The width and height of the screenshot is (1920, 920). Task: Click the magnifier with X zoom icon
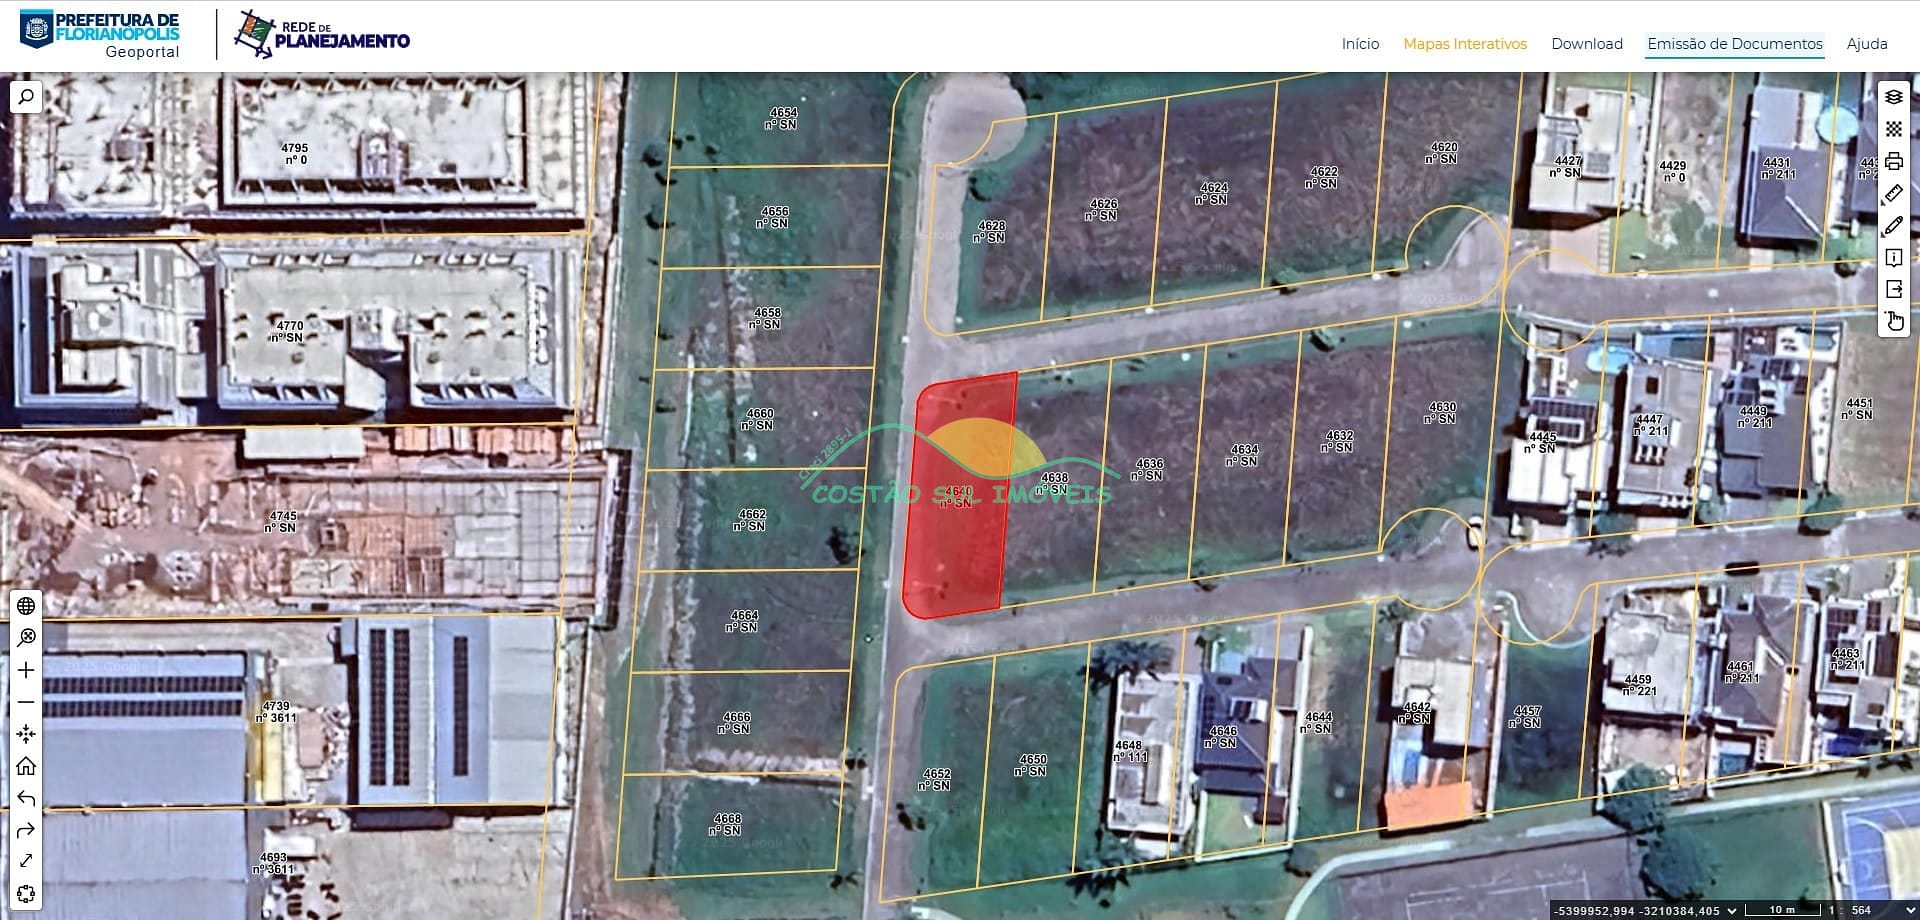pyautogui.click(x=26, y=638)
